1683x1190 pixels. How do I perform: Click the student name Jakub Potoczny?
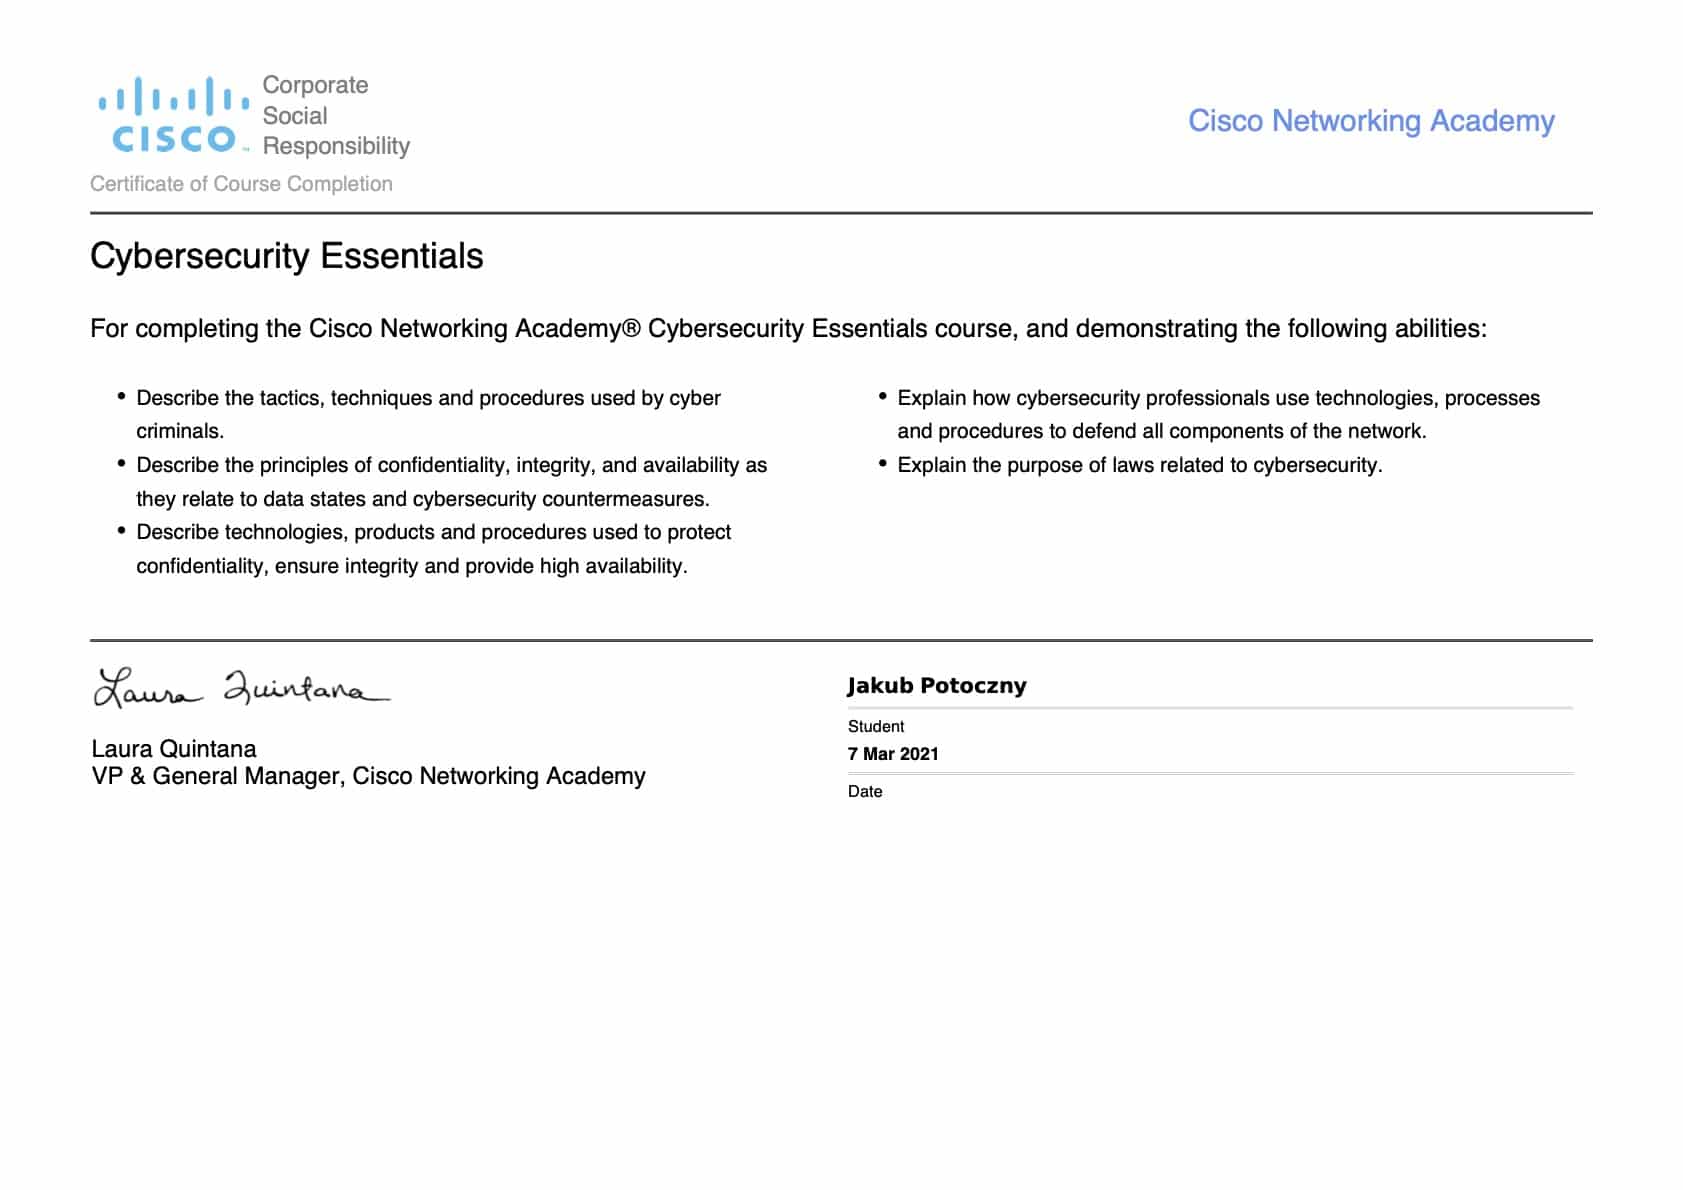coord(936,686)
